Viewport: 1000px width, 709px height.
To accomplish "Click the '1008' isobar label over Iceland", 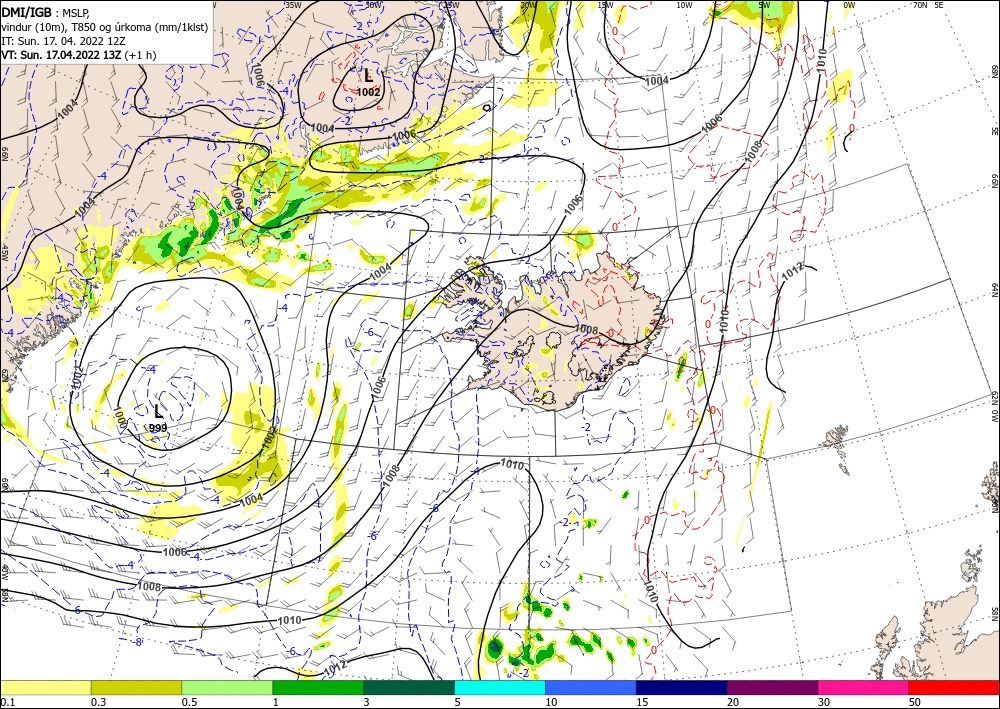I will pos(586,330).
